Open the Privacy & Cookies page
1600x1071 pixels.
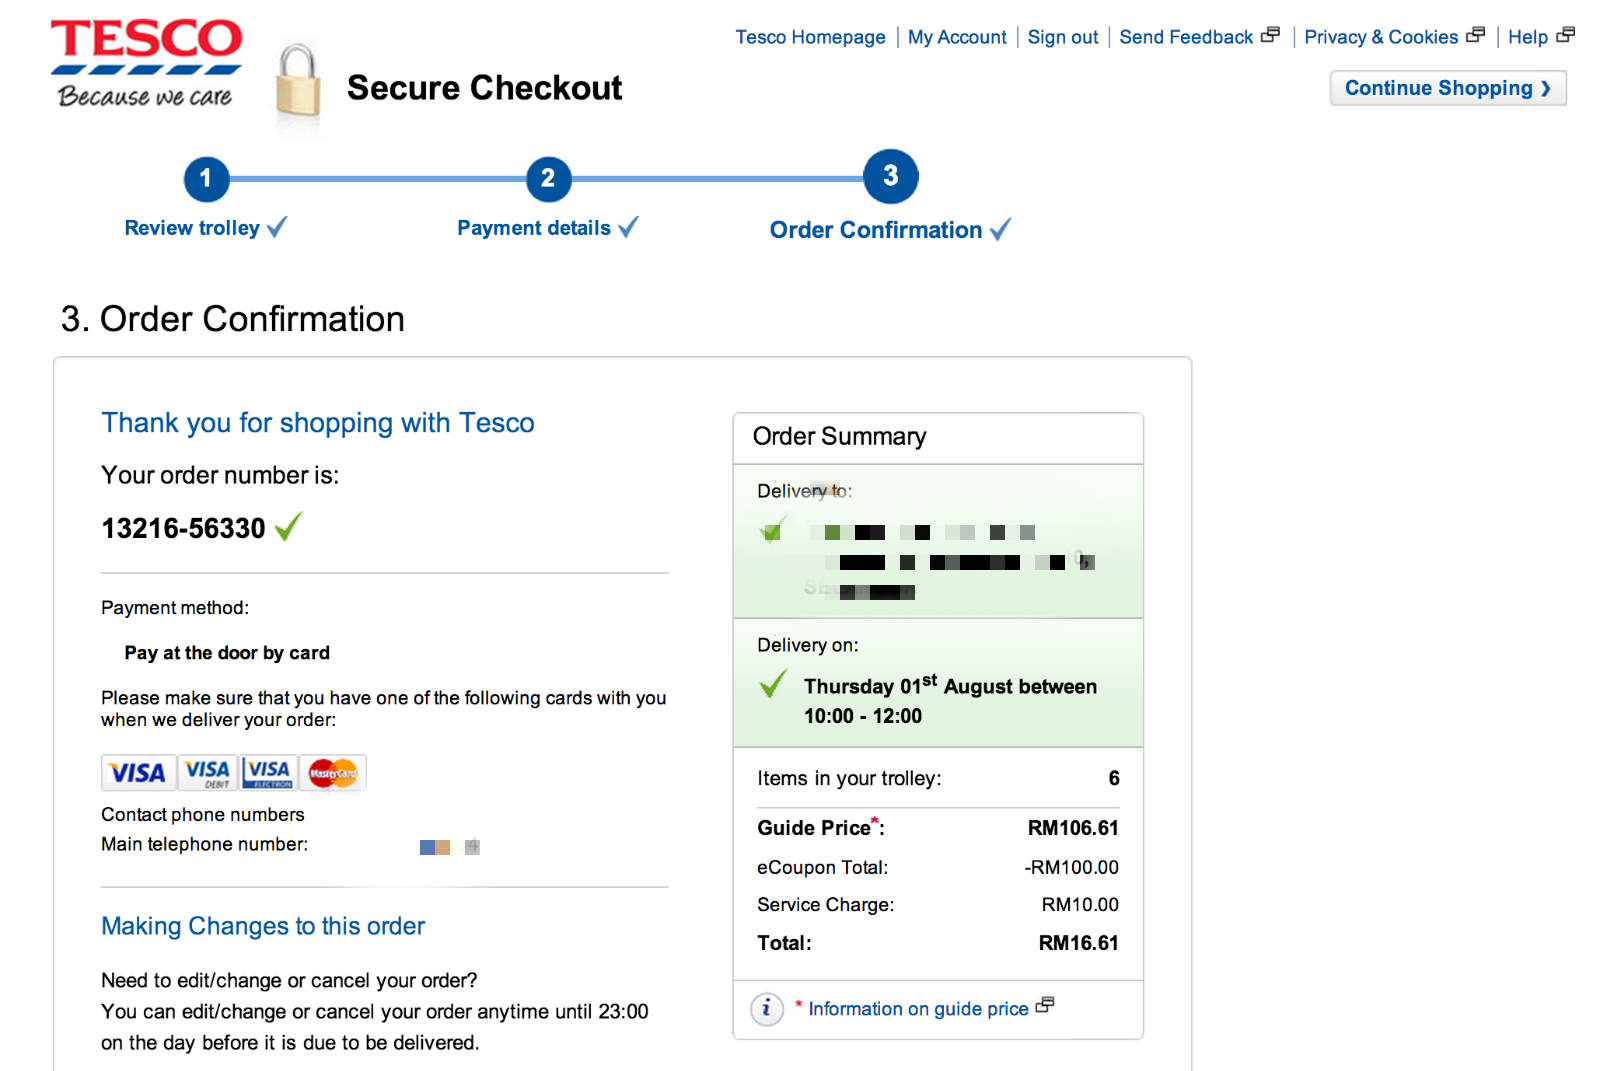pos(1381,37)
